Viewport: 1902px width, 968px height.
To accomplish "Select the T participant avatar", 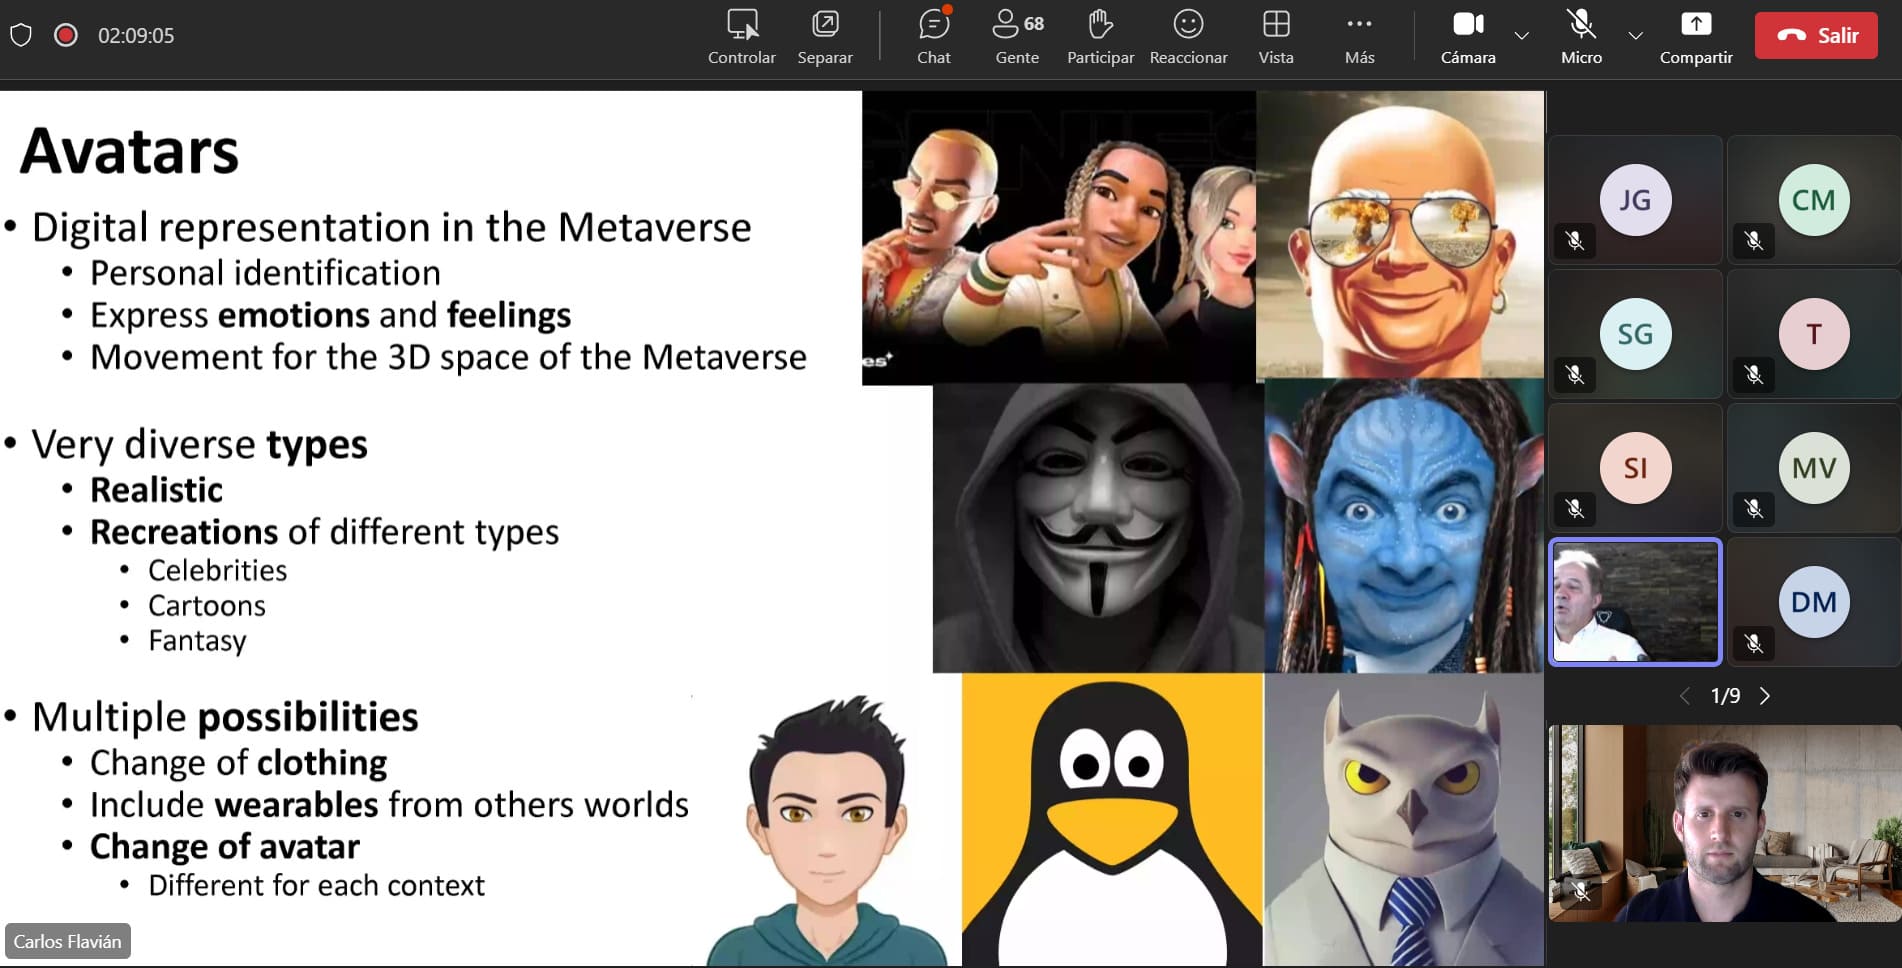I will pyautogui.click(x=1813, y=334).
